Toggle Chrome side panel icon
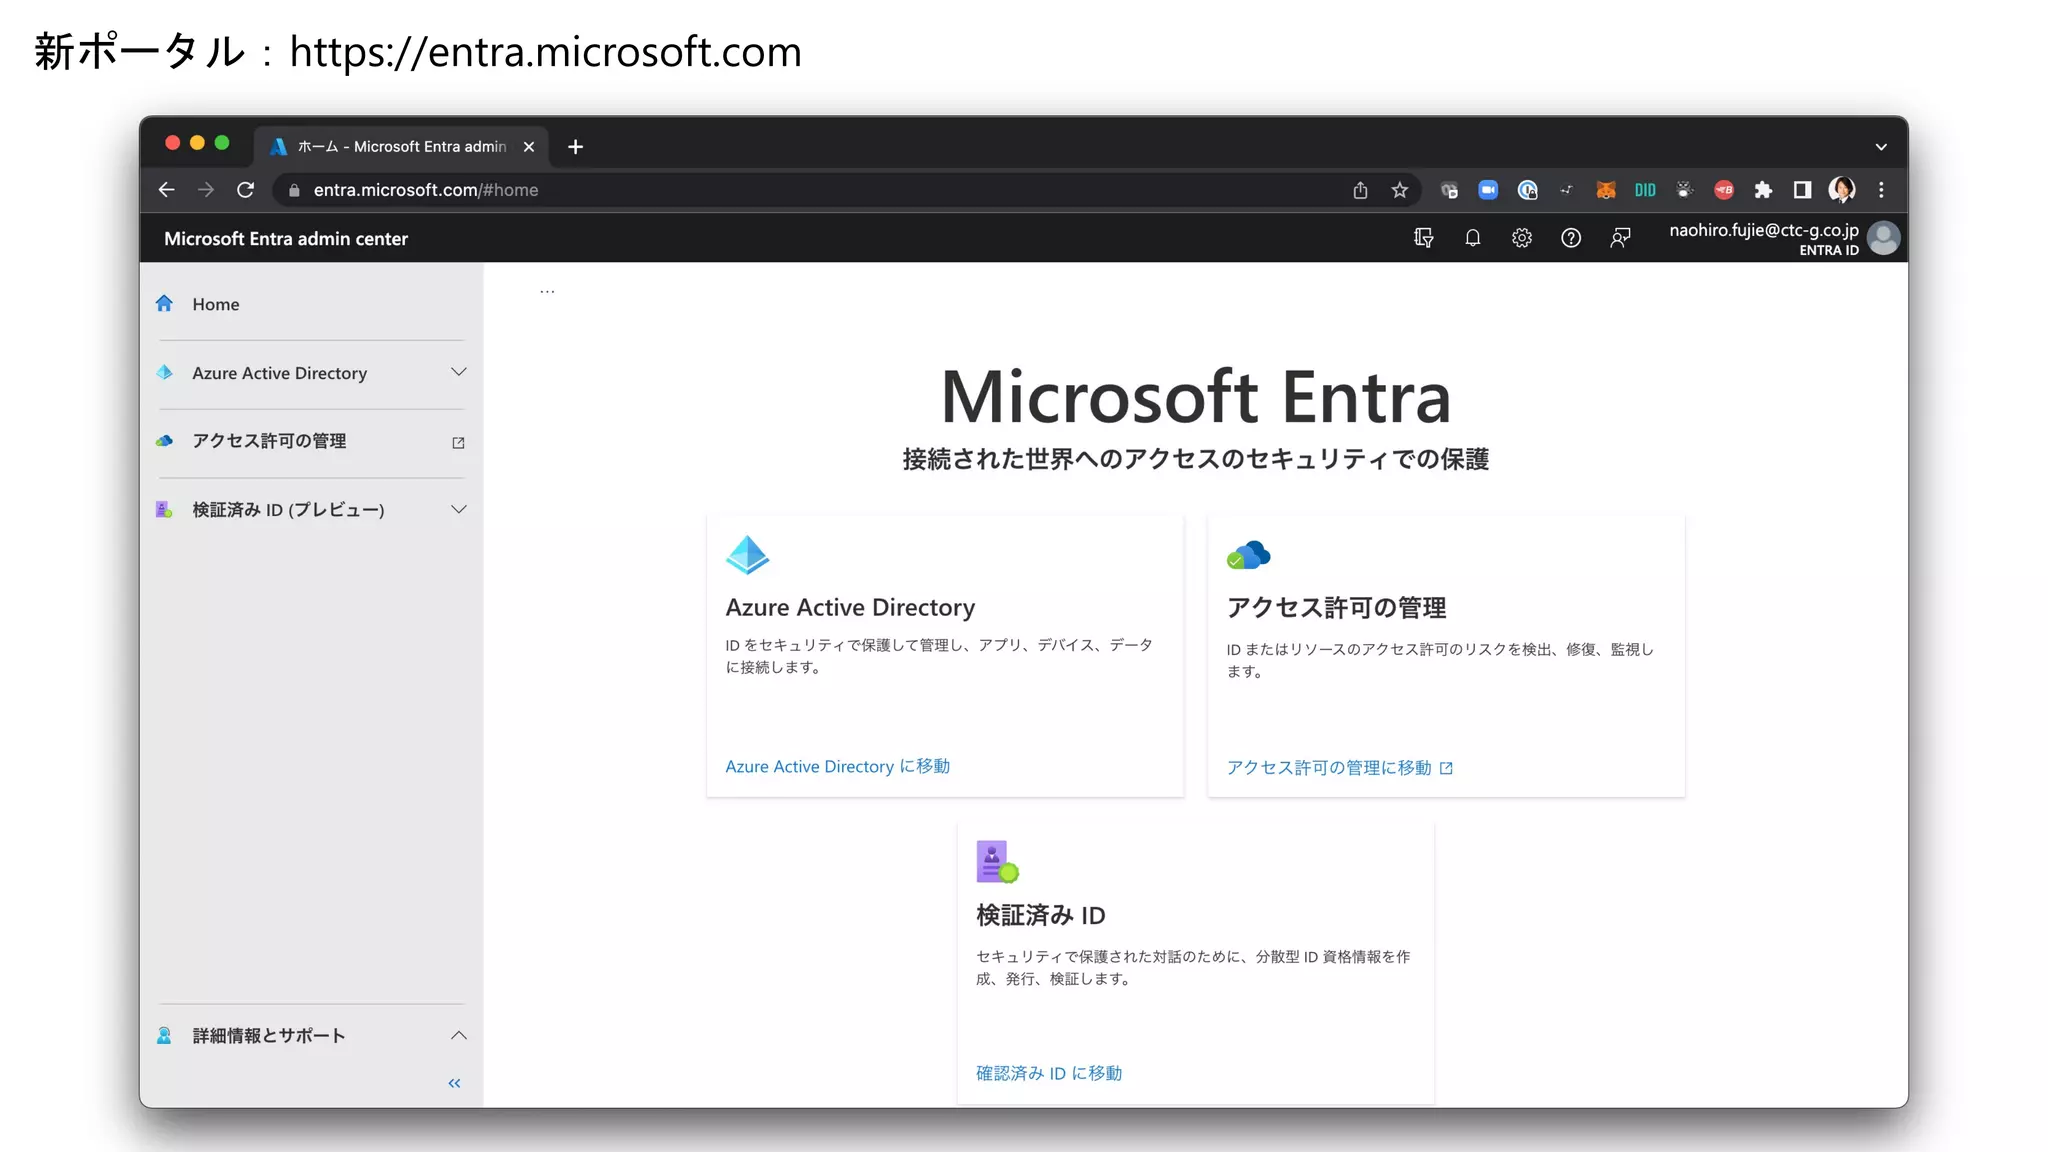The height and width of the screenshot is (1152, 2048). 1802,190
